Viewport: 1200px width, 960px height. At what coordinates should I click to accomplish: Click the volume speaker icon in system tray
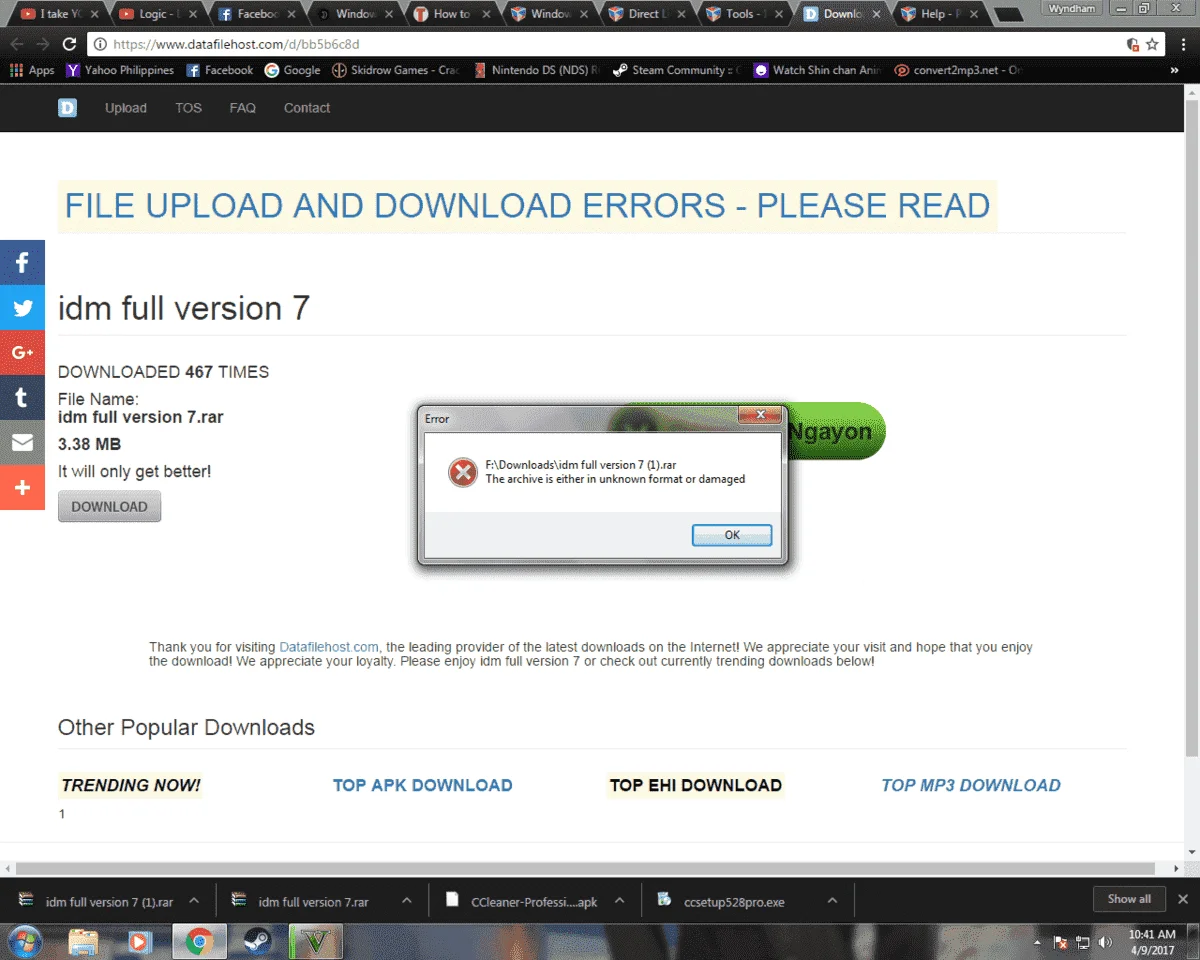1105,942
